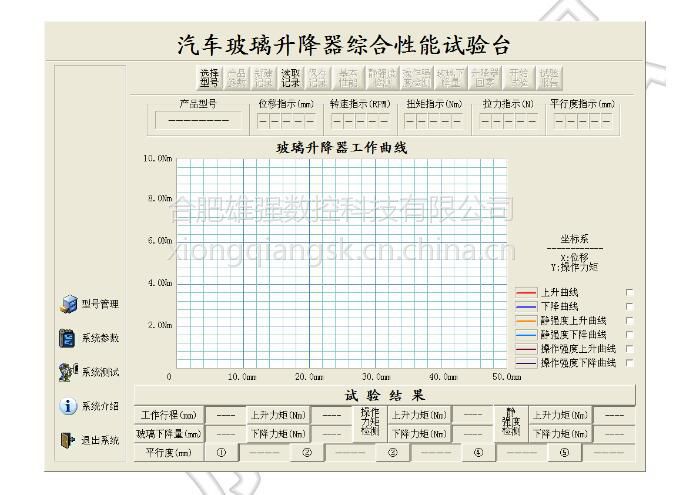Viewport: 680px width, 495px height.
Task: Toggle the 下降曲线 checkbox
Action: click(x=629, y=307)
